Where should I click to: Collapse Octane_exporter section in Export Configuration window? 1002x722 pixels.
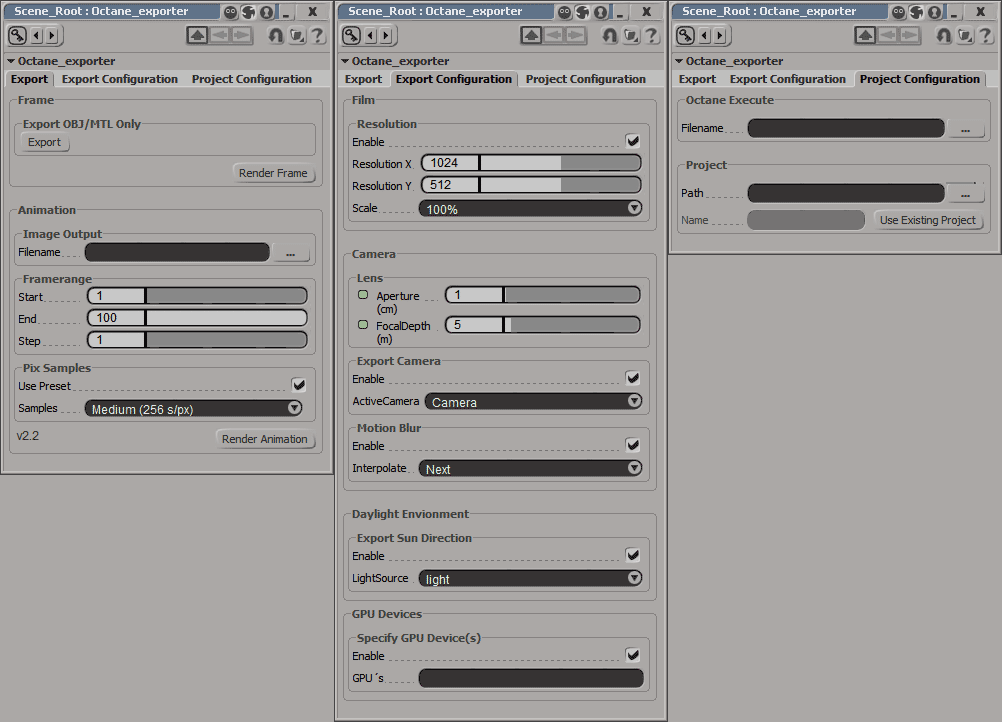tap(345, 61)
